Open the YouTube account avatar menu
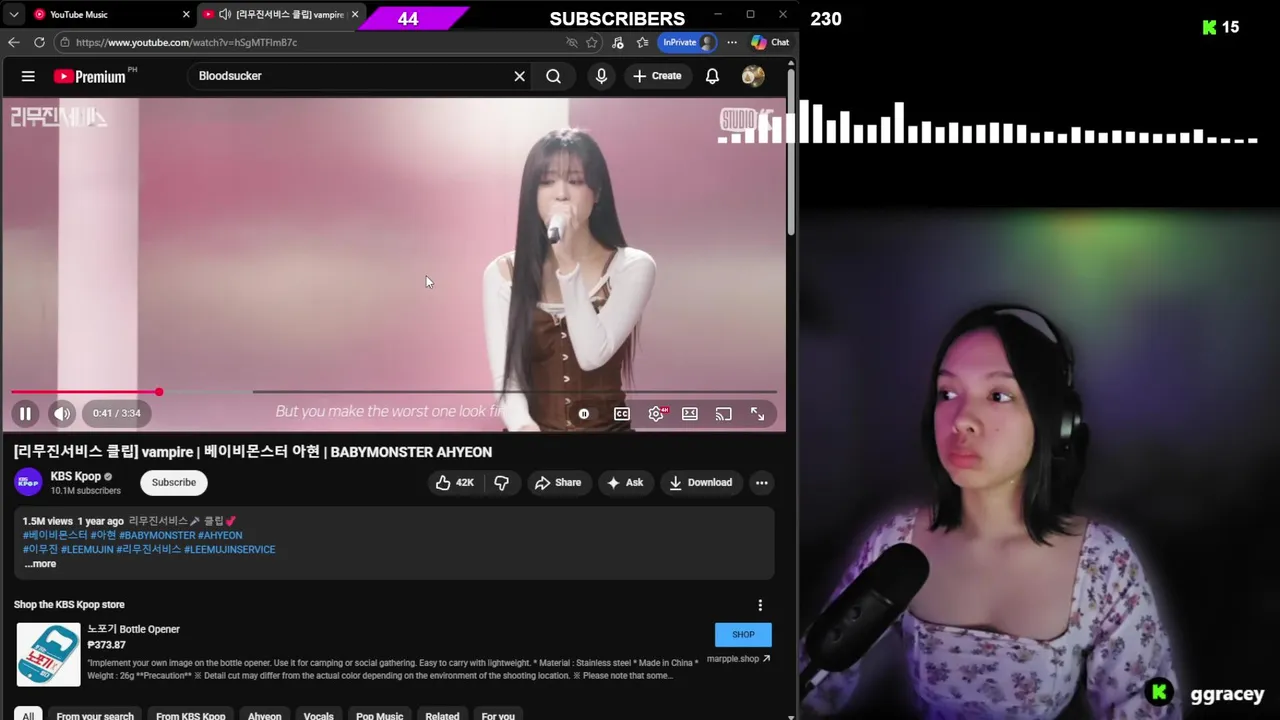The height and width of the screenshot is (720, 1280). click(x=753, y=76)
